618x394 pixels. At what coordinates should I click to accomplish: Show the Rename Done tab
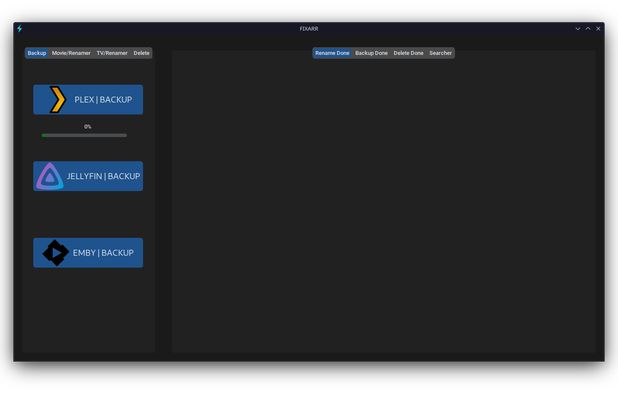pos(332,53)
